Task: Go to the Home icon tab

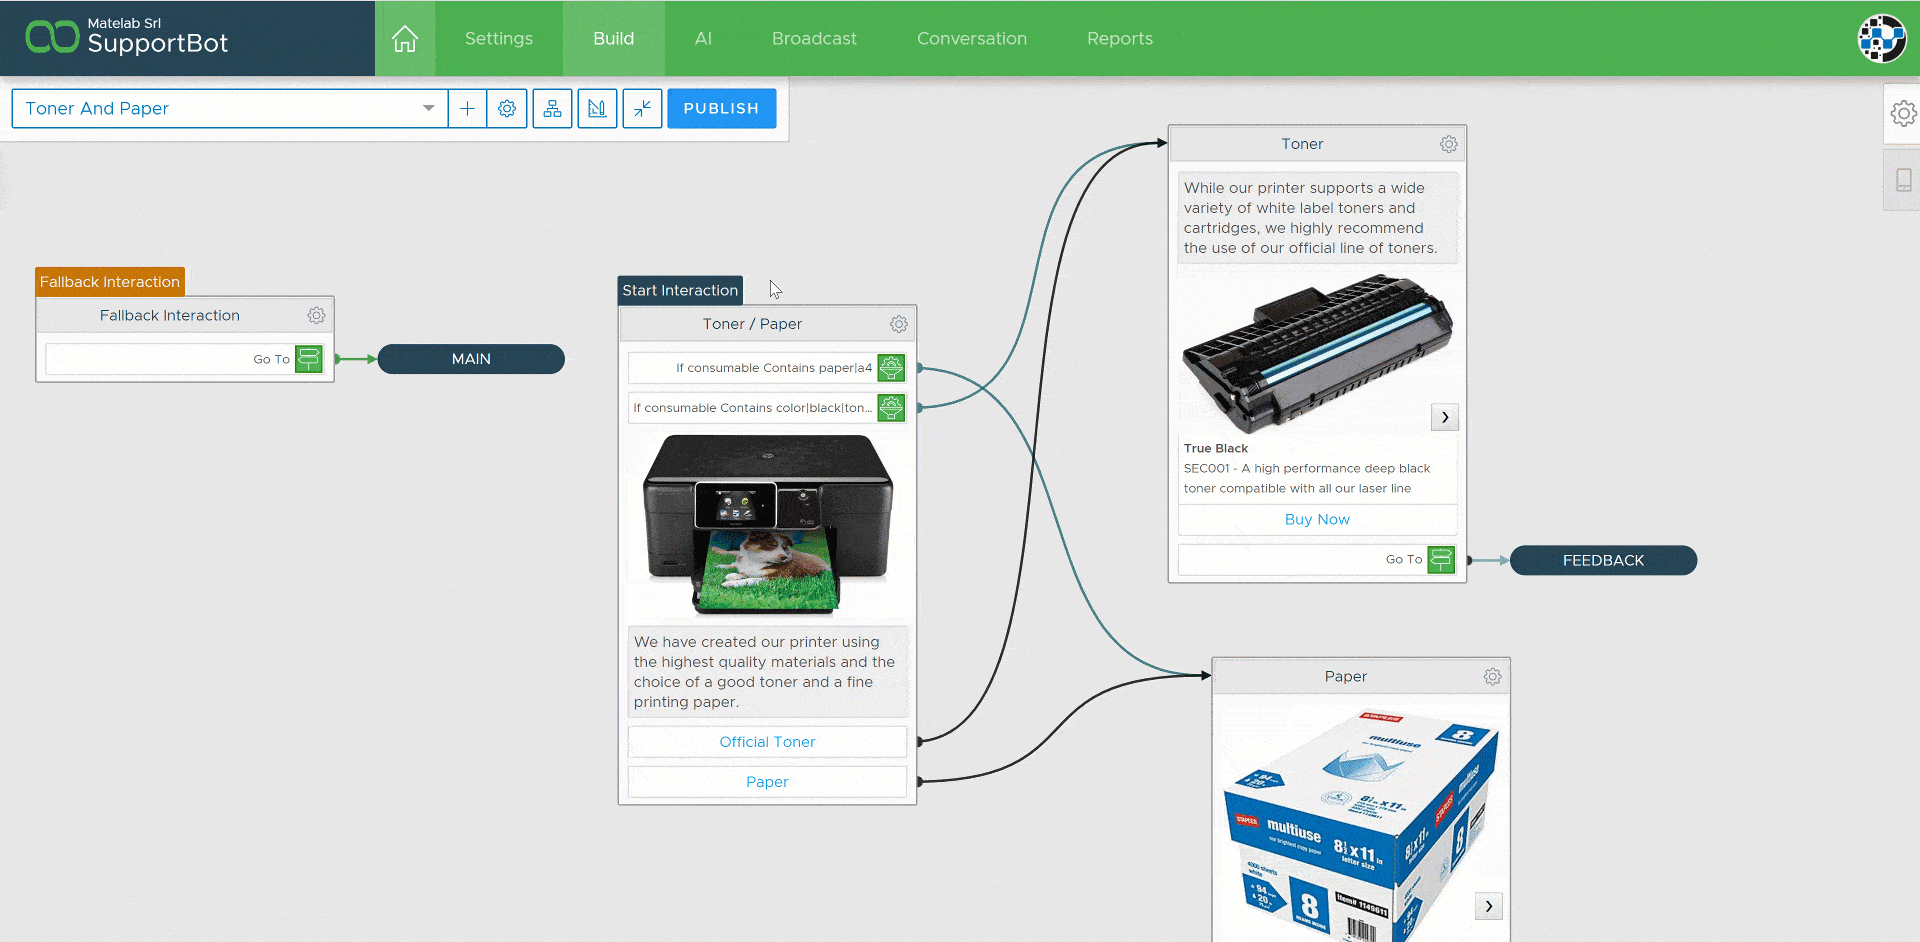Action: point(405,39)
